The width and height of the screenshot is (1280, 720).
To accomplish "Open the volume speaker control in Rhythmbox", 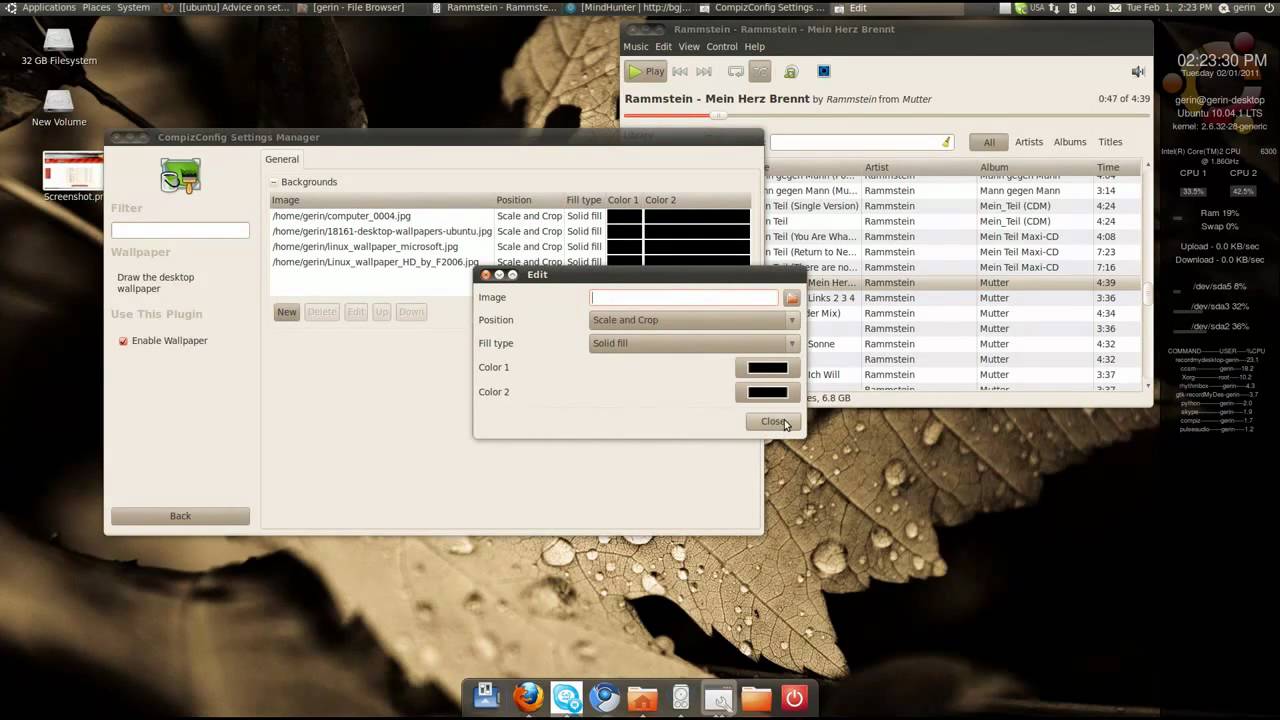I will [1137, 72].
